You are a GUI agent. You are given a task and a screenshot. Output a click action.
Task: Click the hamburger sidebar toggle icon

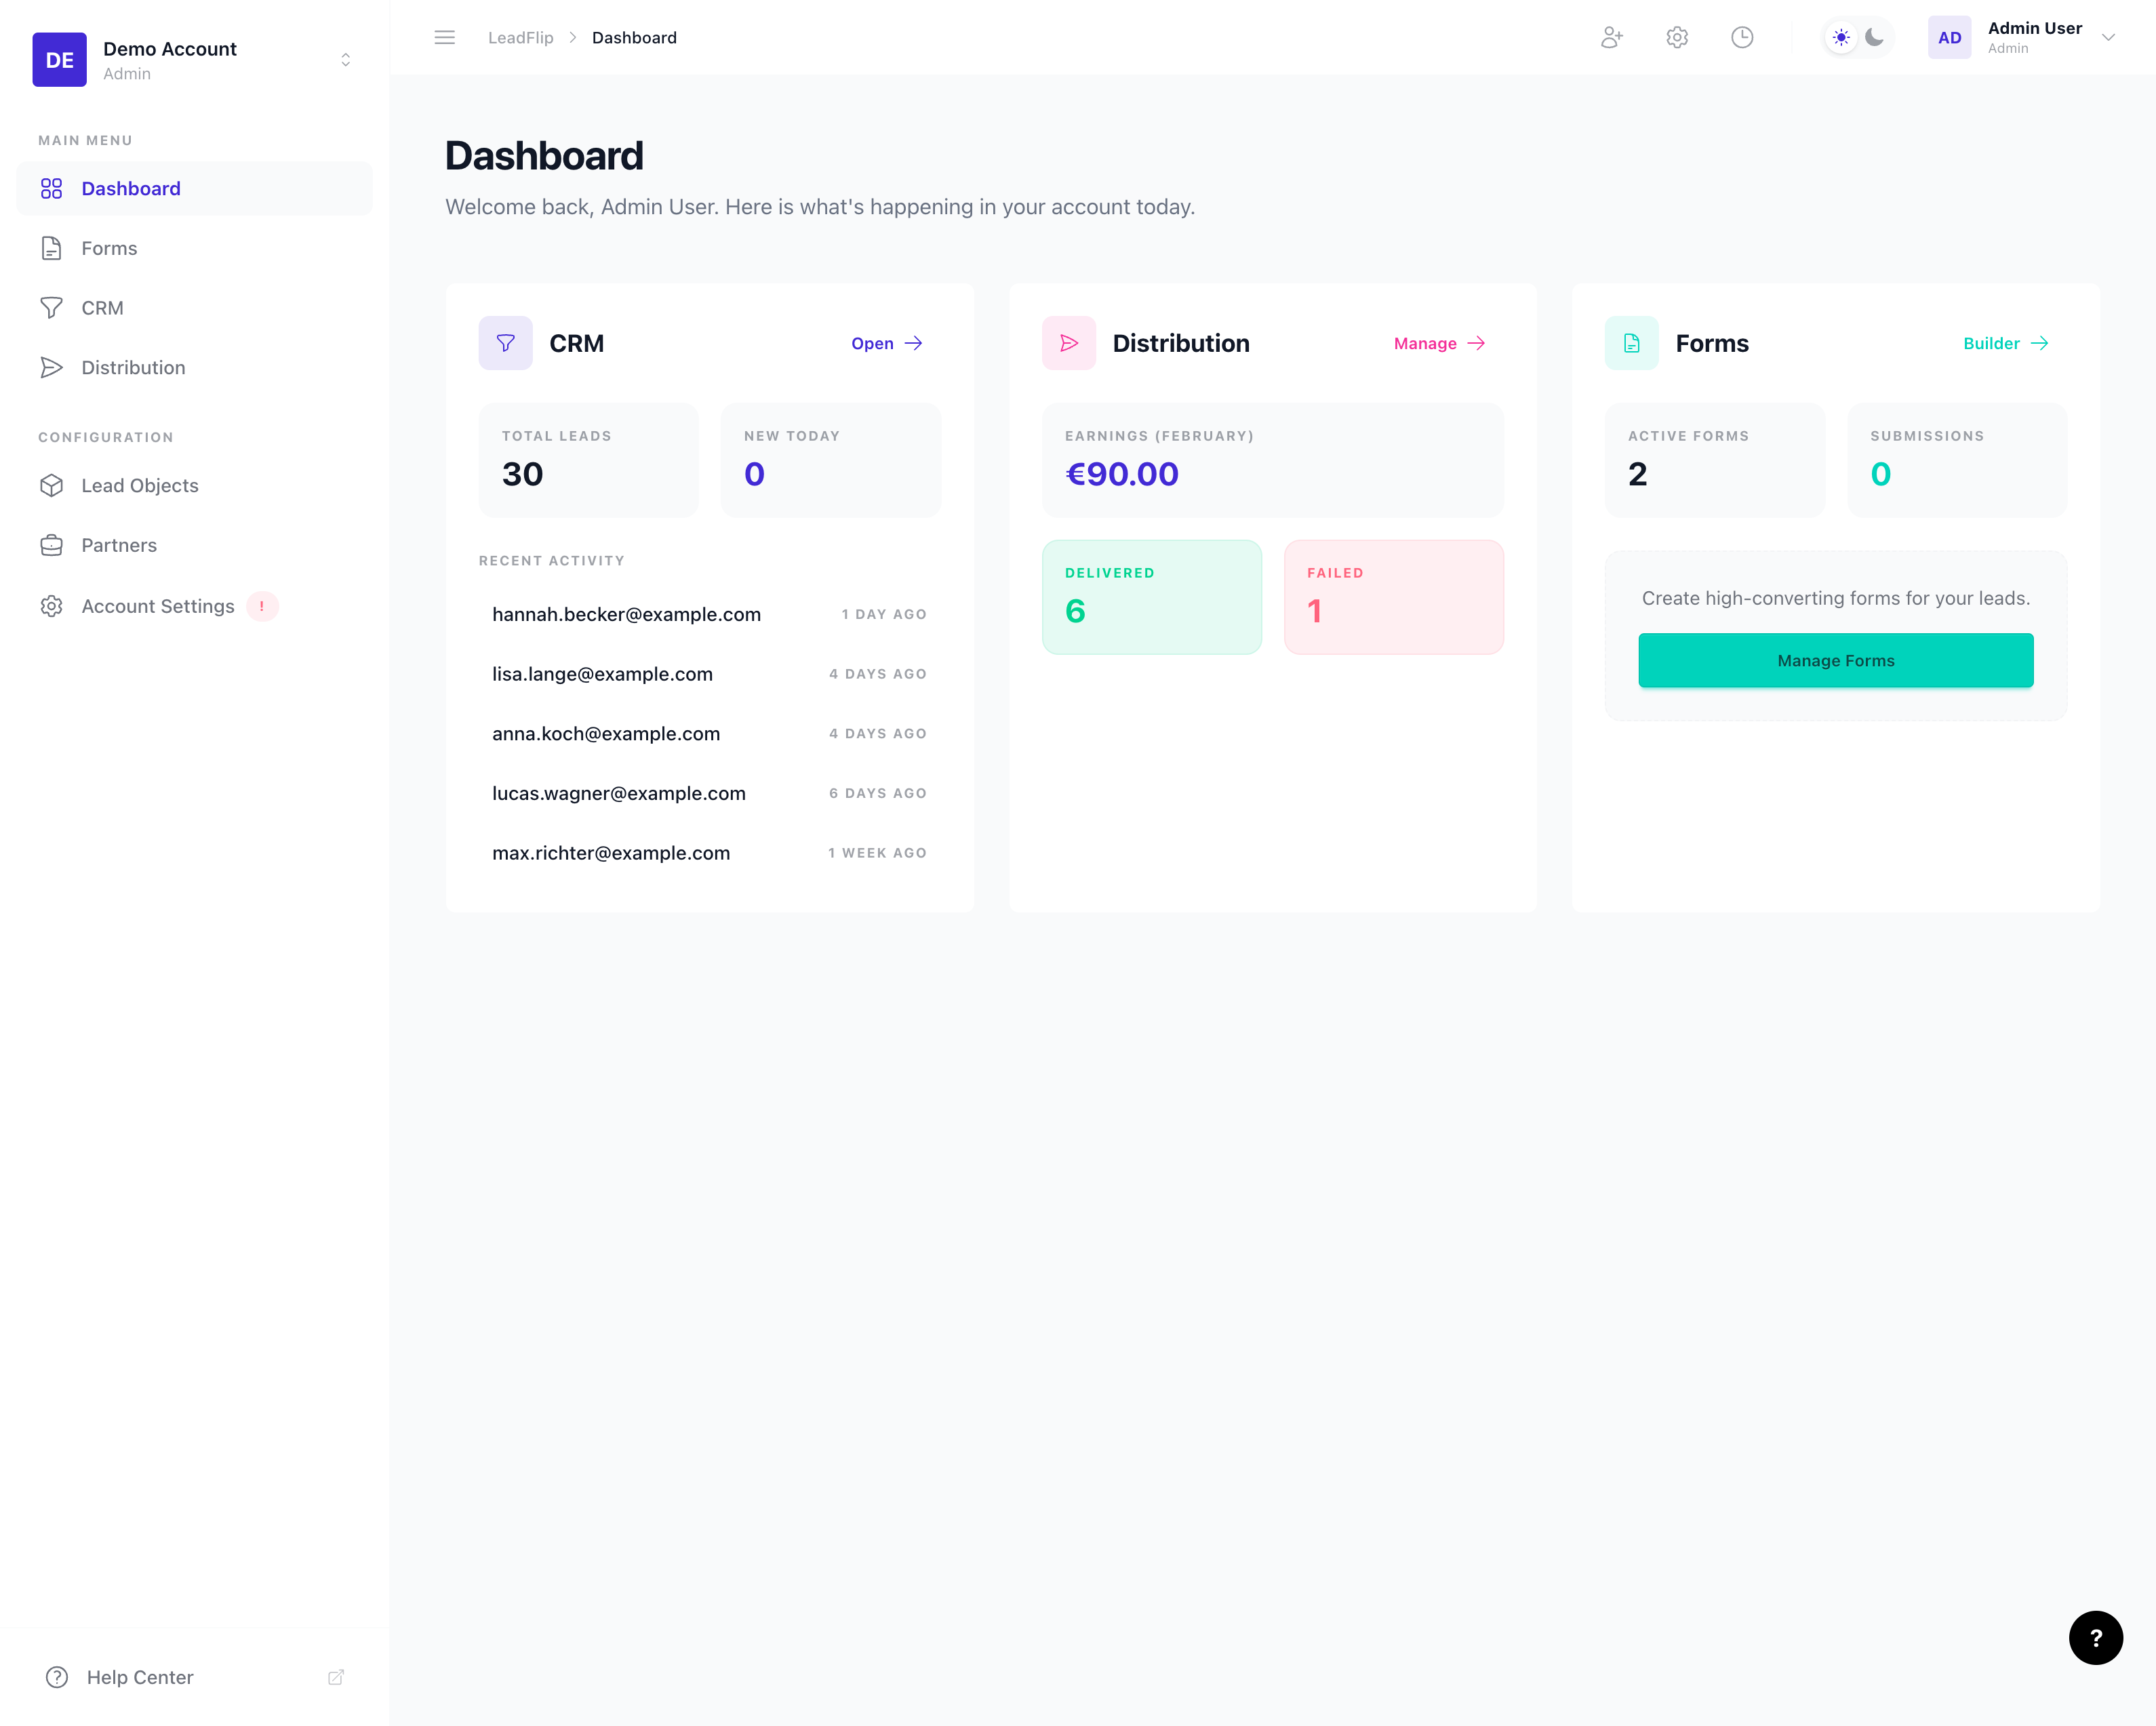tap(445, 38)
